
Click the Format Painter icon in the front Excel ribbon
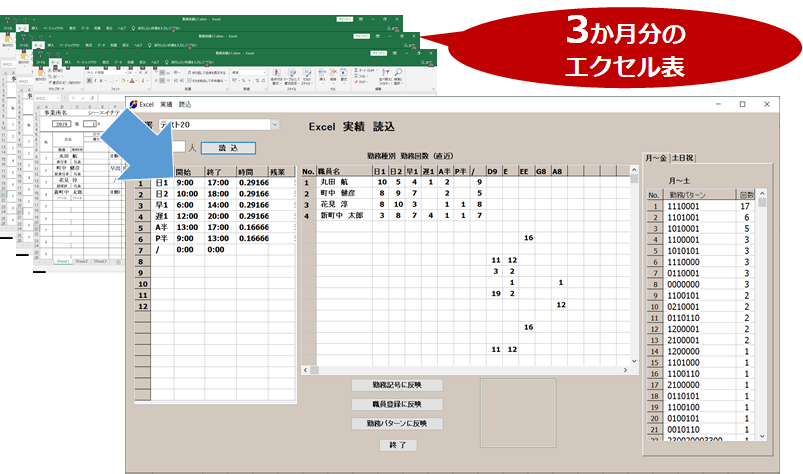[50, 82]
